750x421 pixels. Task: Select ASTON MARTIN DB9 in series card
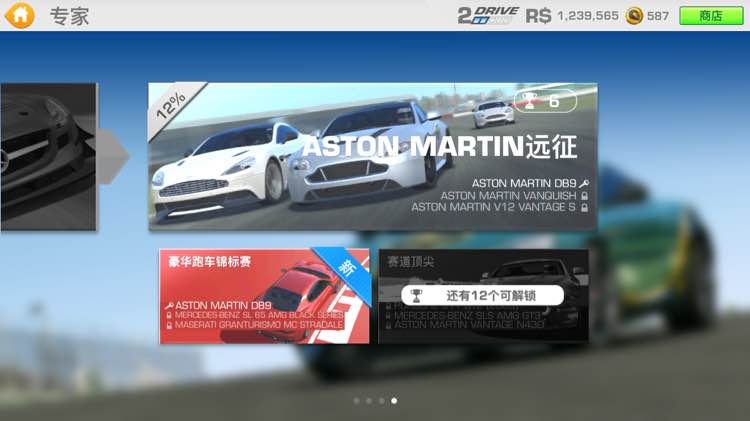(524, 183)
